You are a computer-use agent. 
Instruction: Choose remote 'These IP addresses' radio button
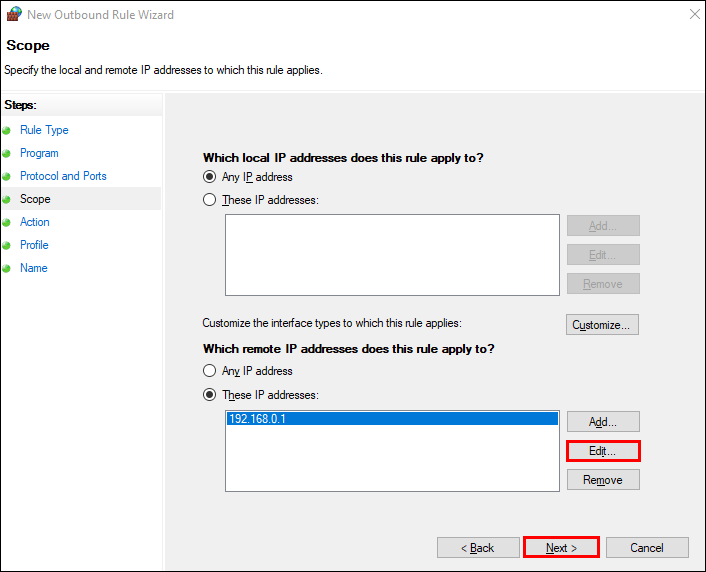(209, 395)
